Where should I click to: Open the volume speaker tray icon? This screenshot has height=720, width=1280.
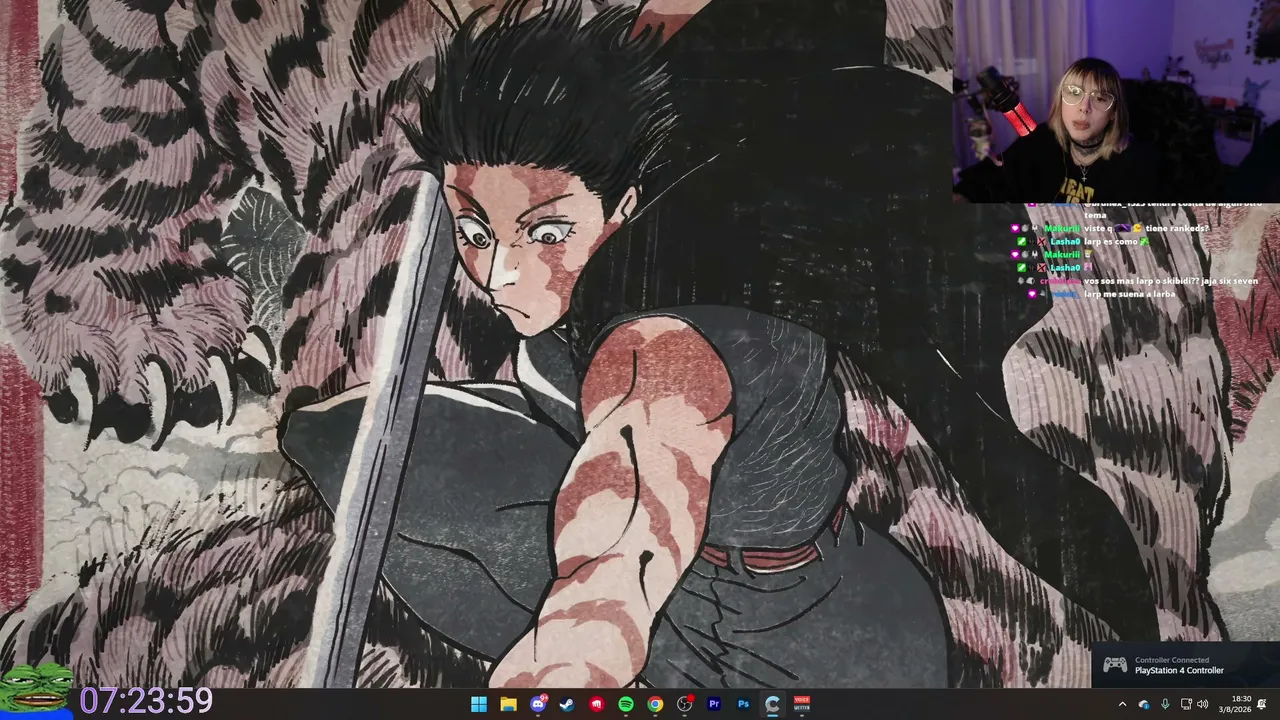pos(1203,704)
